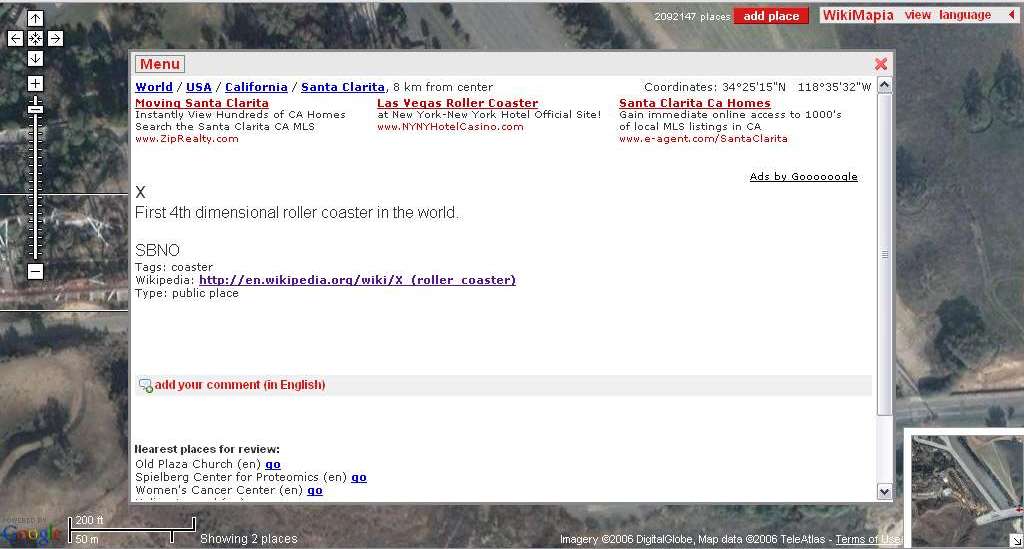
Task: Click the Ads by Goooooogle link
Action: (x=803, y=177)
